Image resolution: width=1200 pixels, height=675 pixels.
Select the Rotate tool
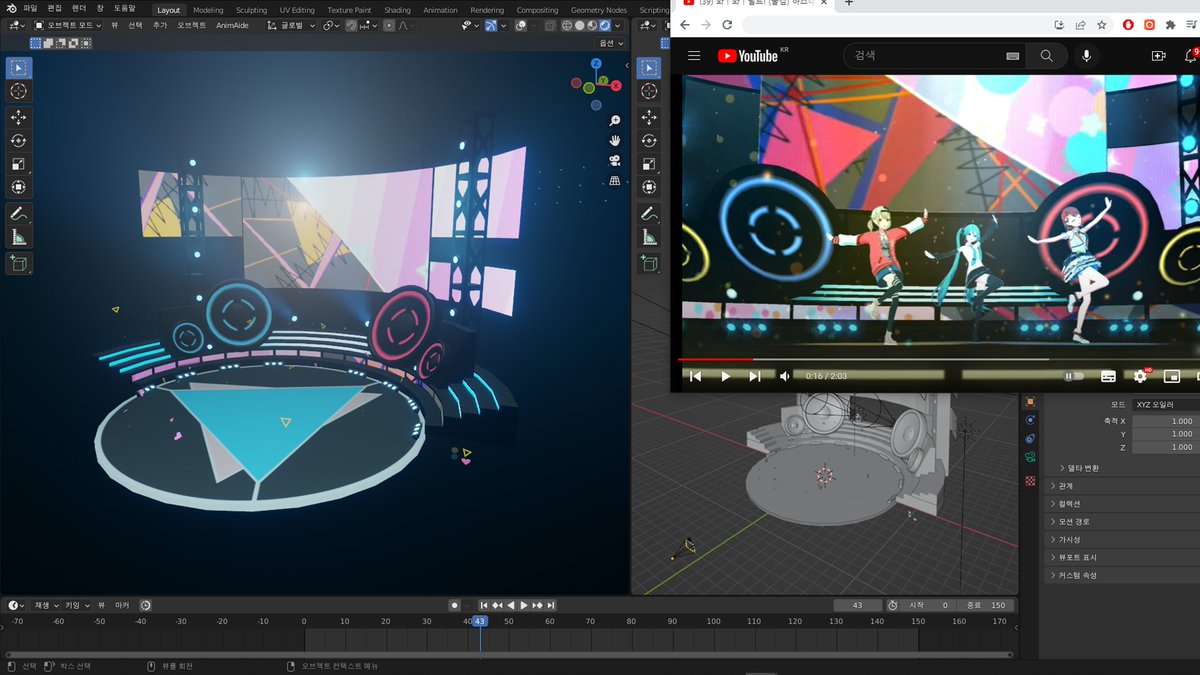18,140
